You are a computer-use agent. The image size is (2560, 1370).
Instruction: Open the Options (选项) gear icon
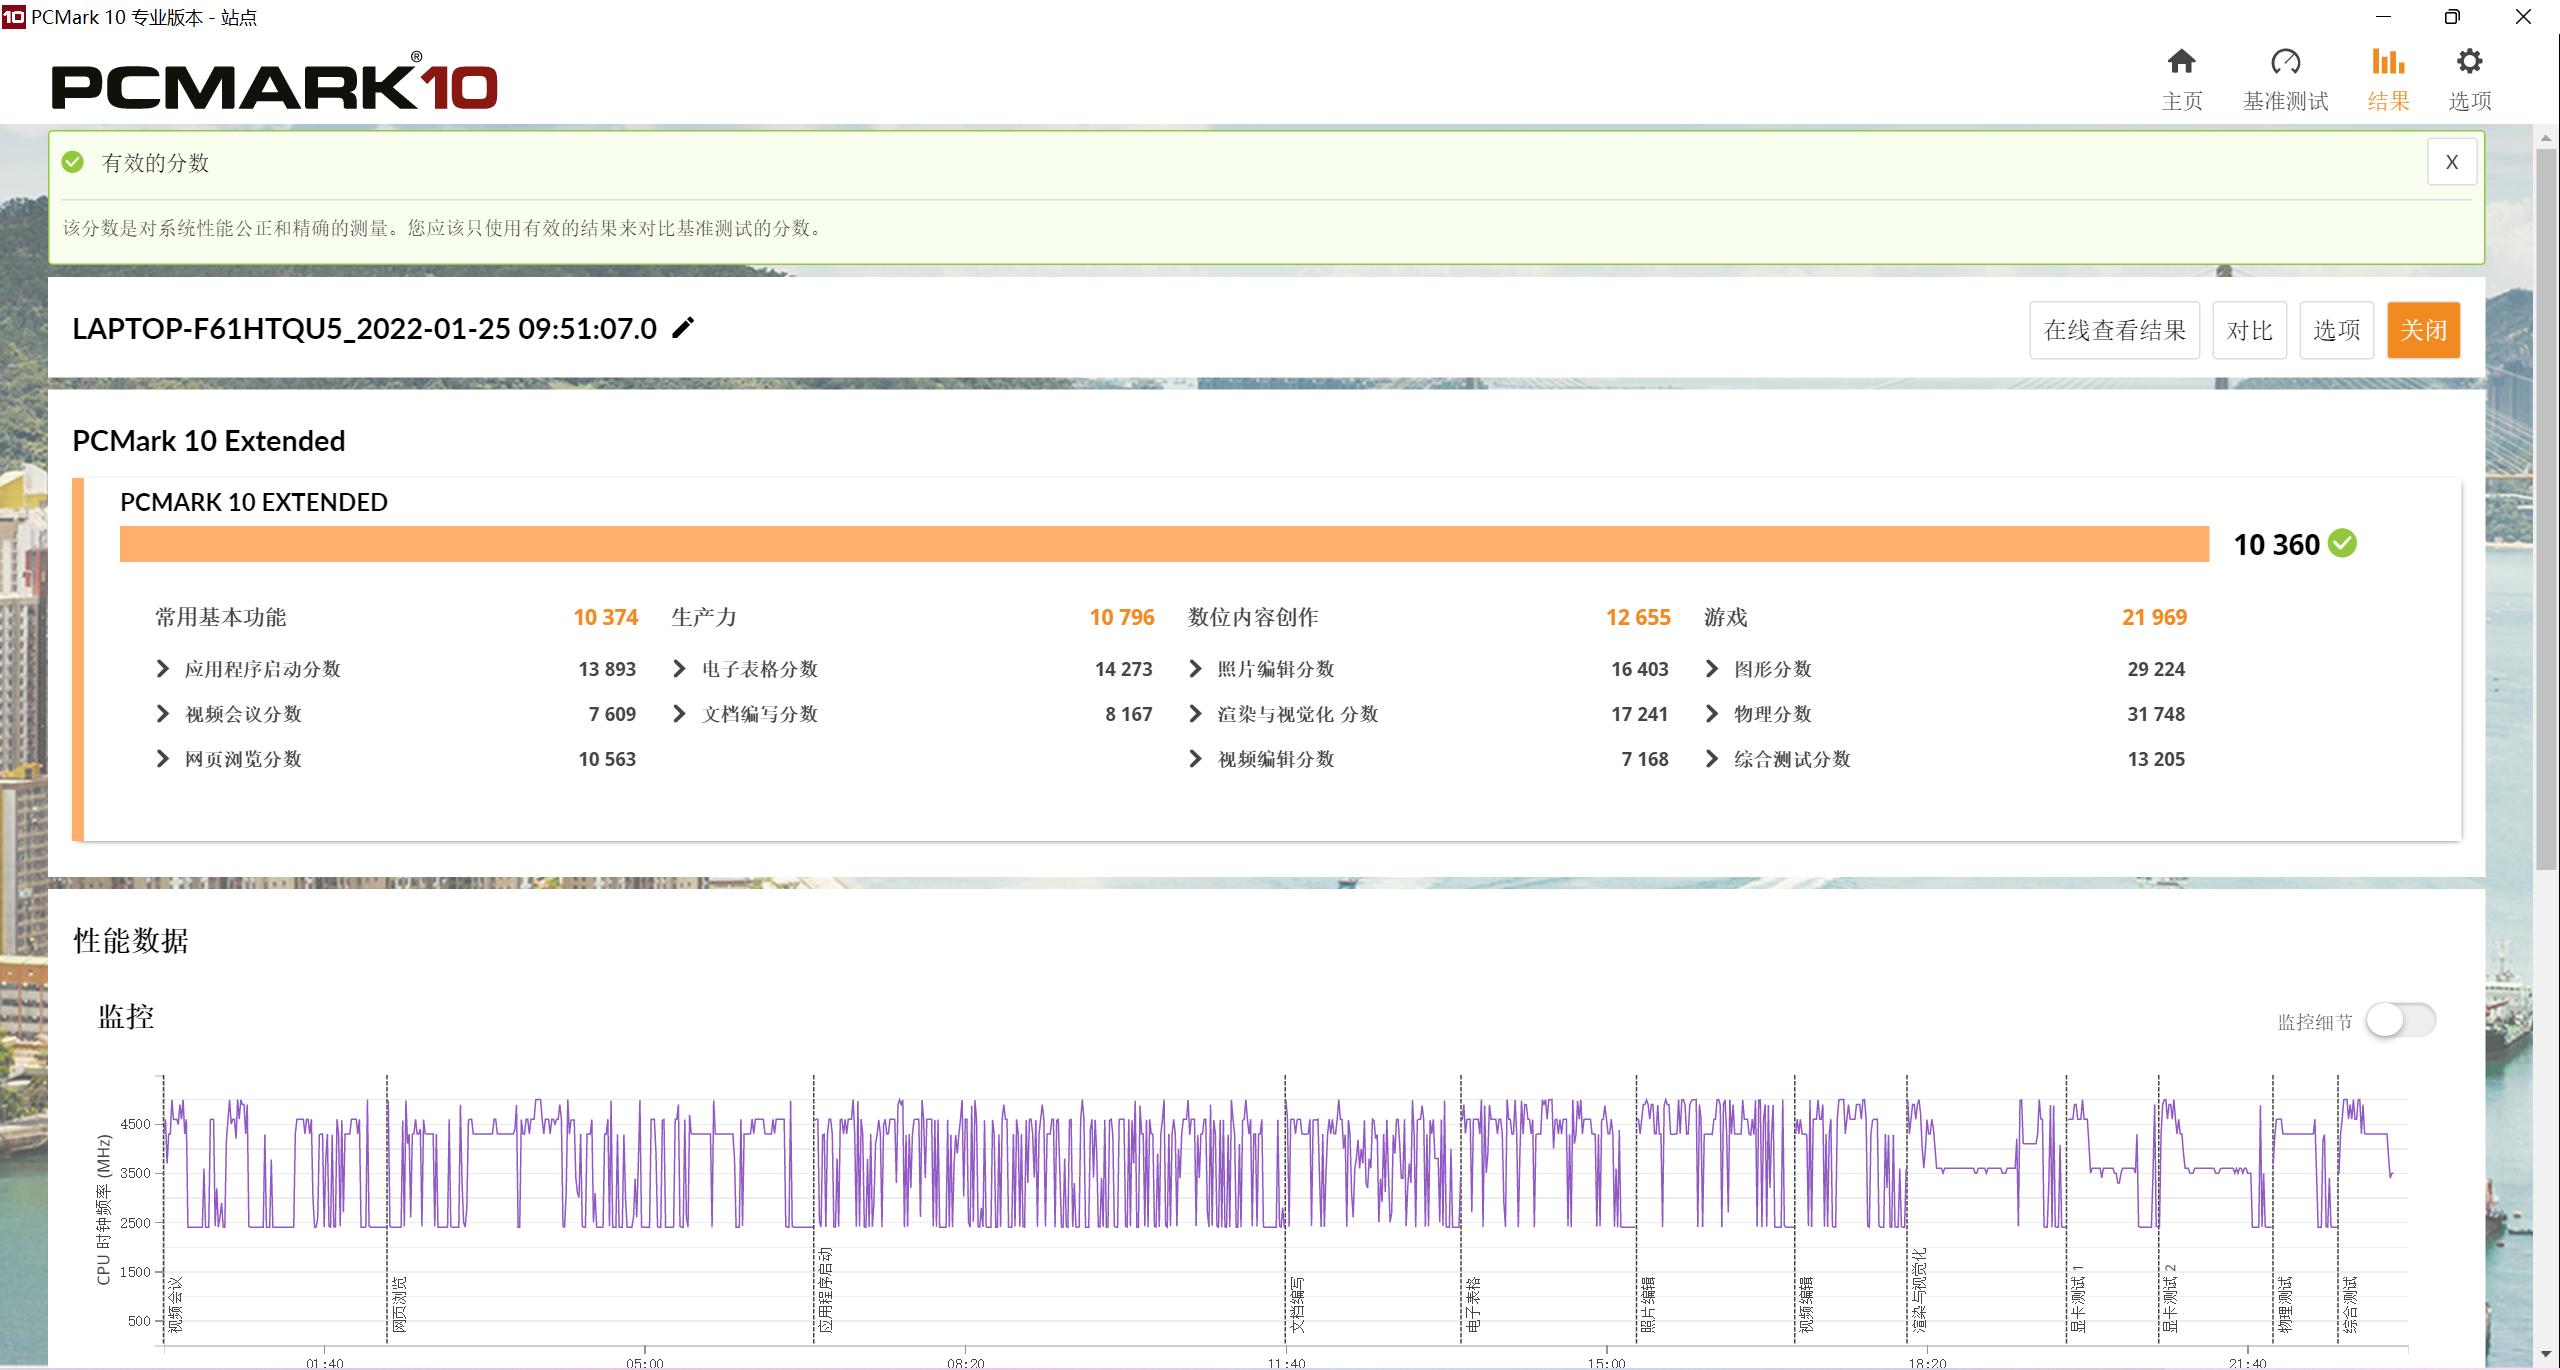[2469, 63]
